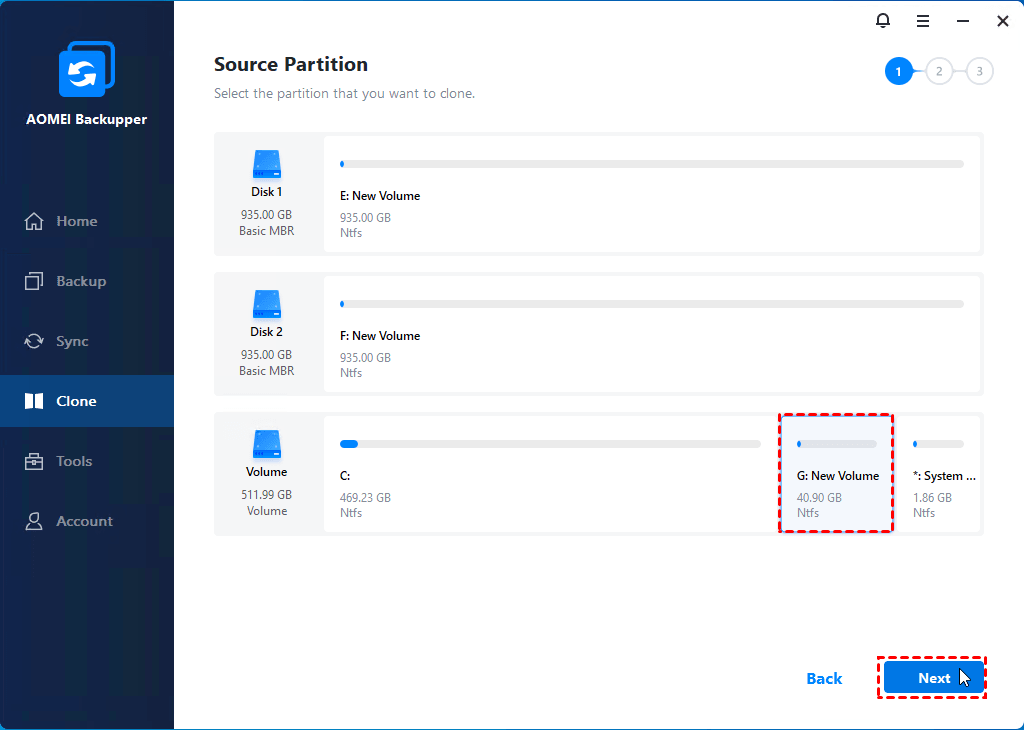The image size is (1024, 730).
Task: Click the Tools toolbox icon in sidebar
Action: (34, 461)
